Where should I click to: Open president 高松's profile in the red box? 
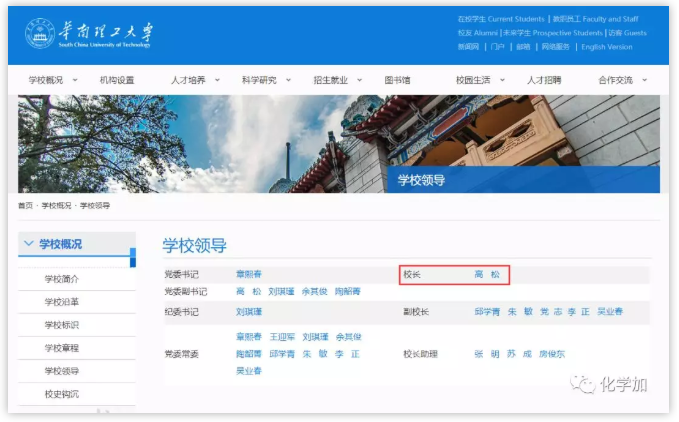[x=486, y=274]
